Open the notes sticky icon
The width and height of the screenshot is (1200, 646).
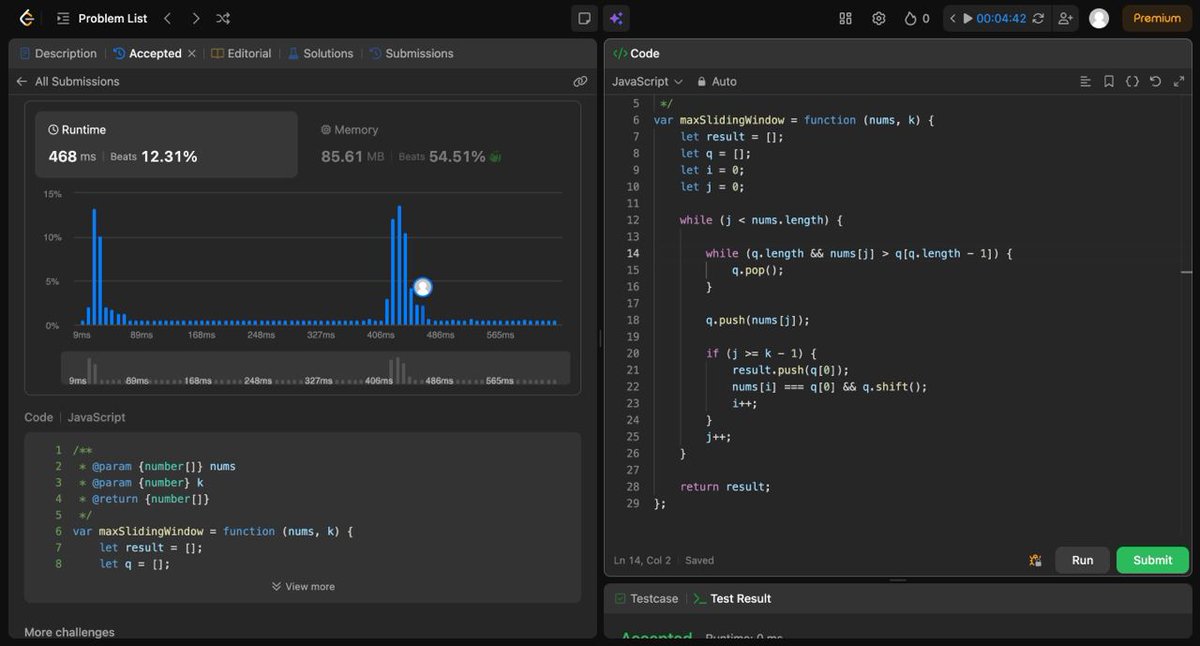[585, 18]
